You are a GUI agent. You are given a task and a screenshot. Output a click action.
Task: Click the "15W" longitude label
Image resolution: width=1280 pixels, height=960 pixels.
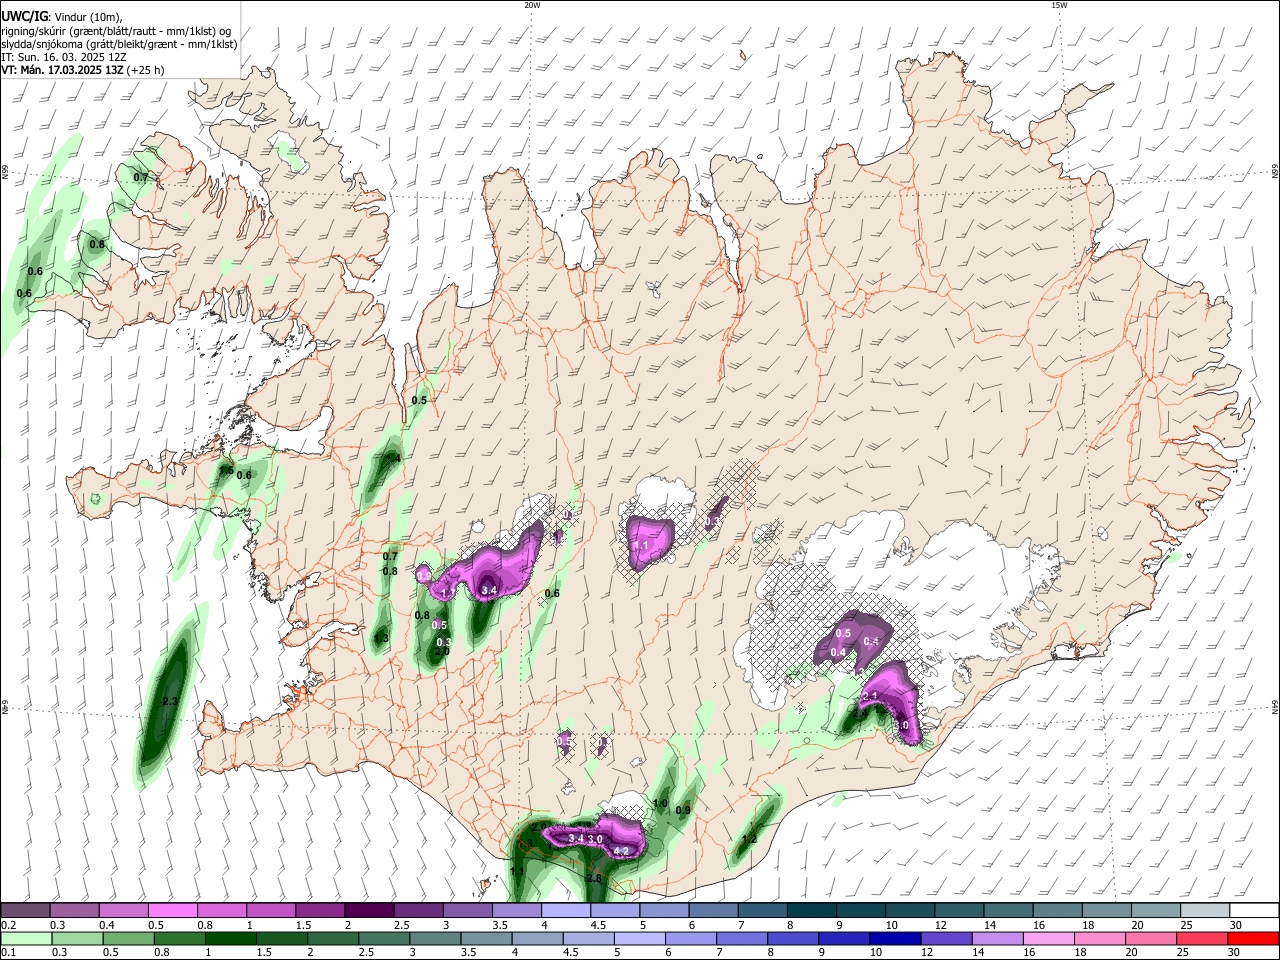[x=1059, y=5]
